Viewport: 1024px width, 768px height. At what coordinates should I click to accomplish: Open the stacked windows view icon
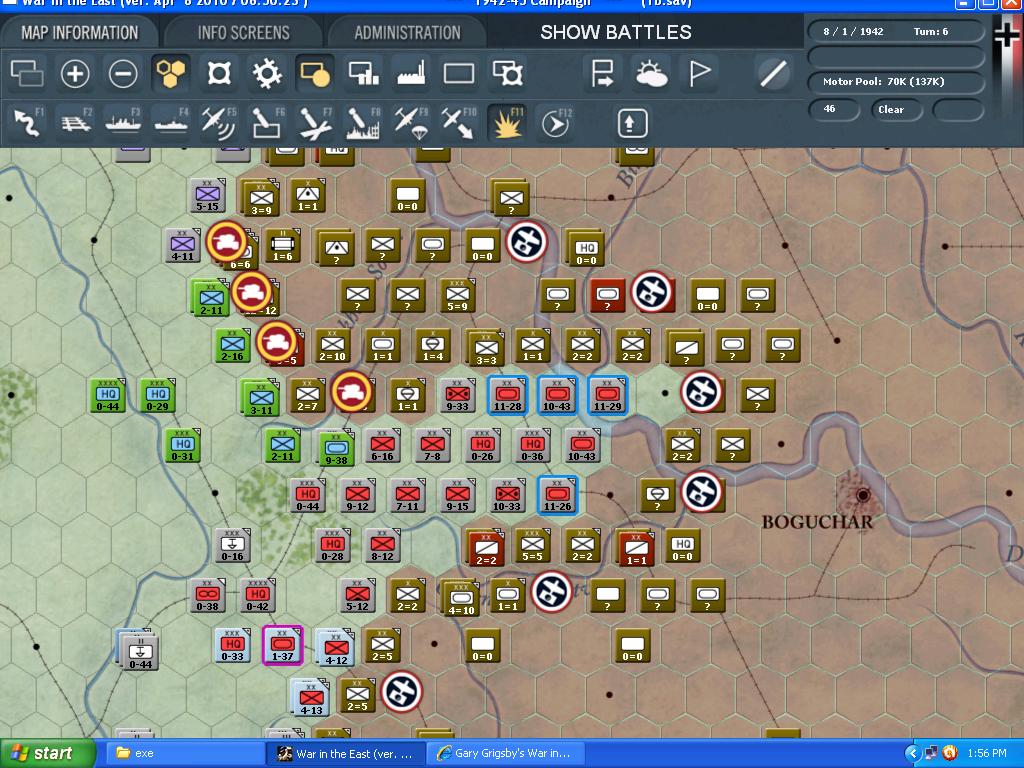click(27, 73)
